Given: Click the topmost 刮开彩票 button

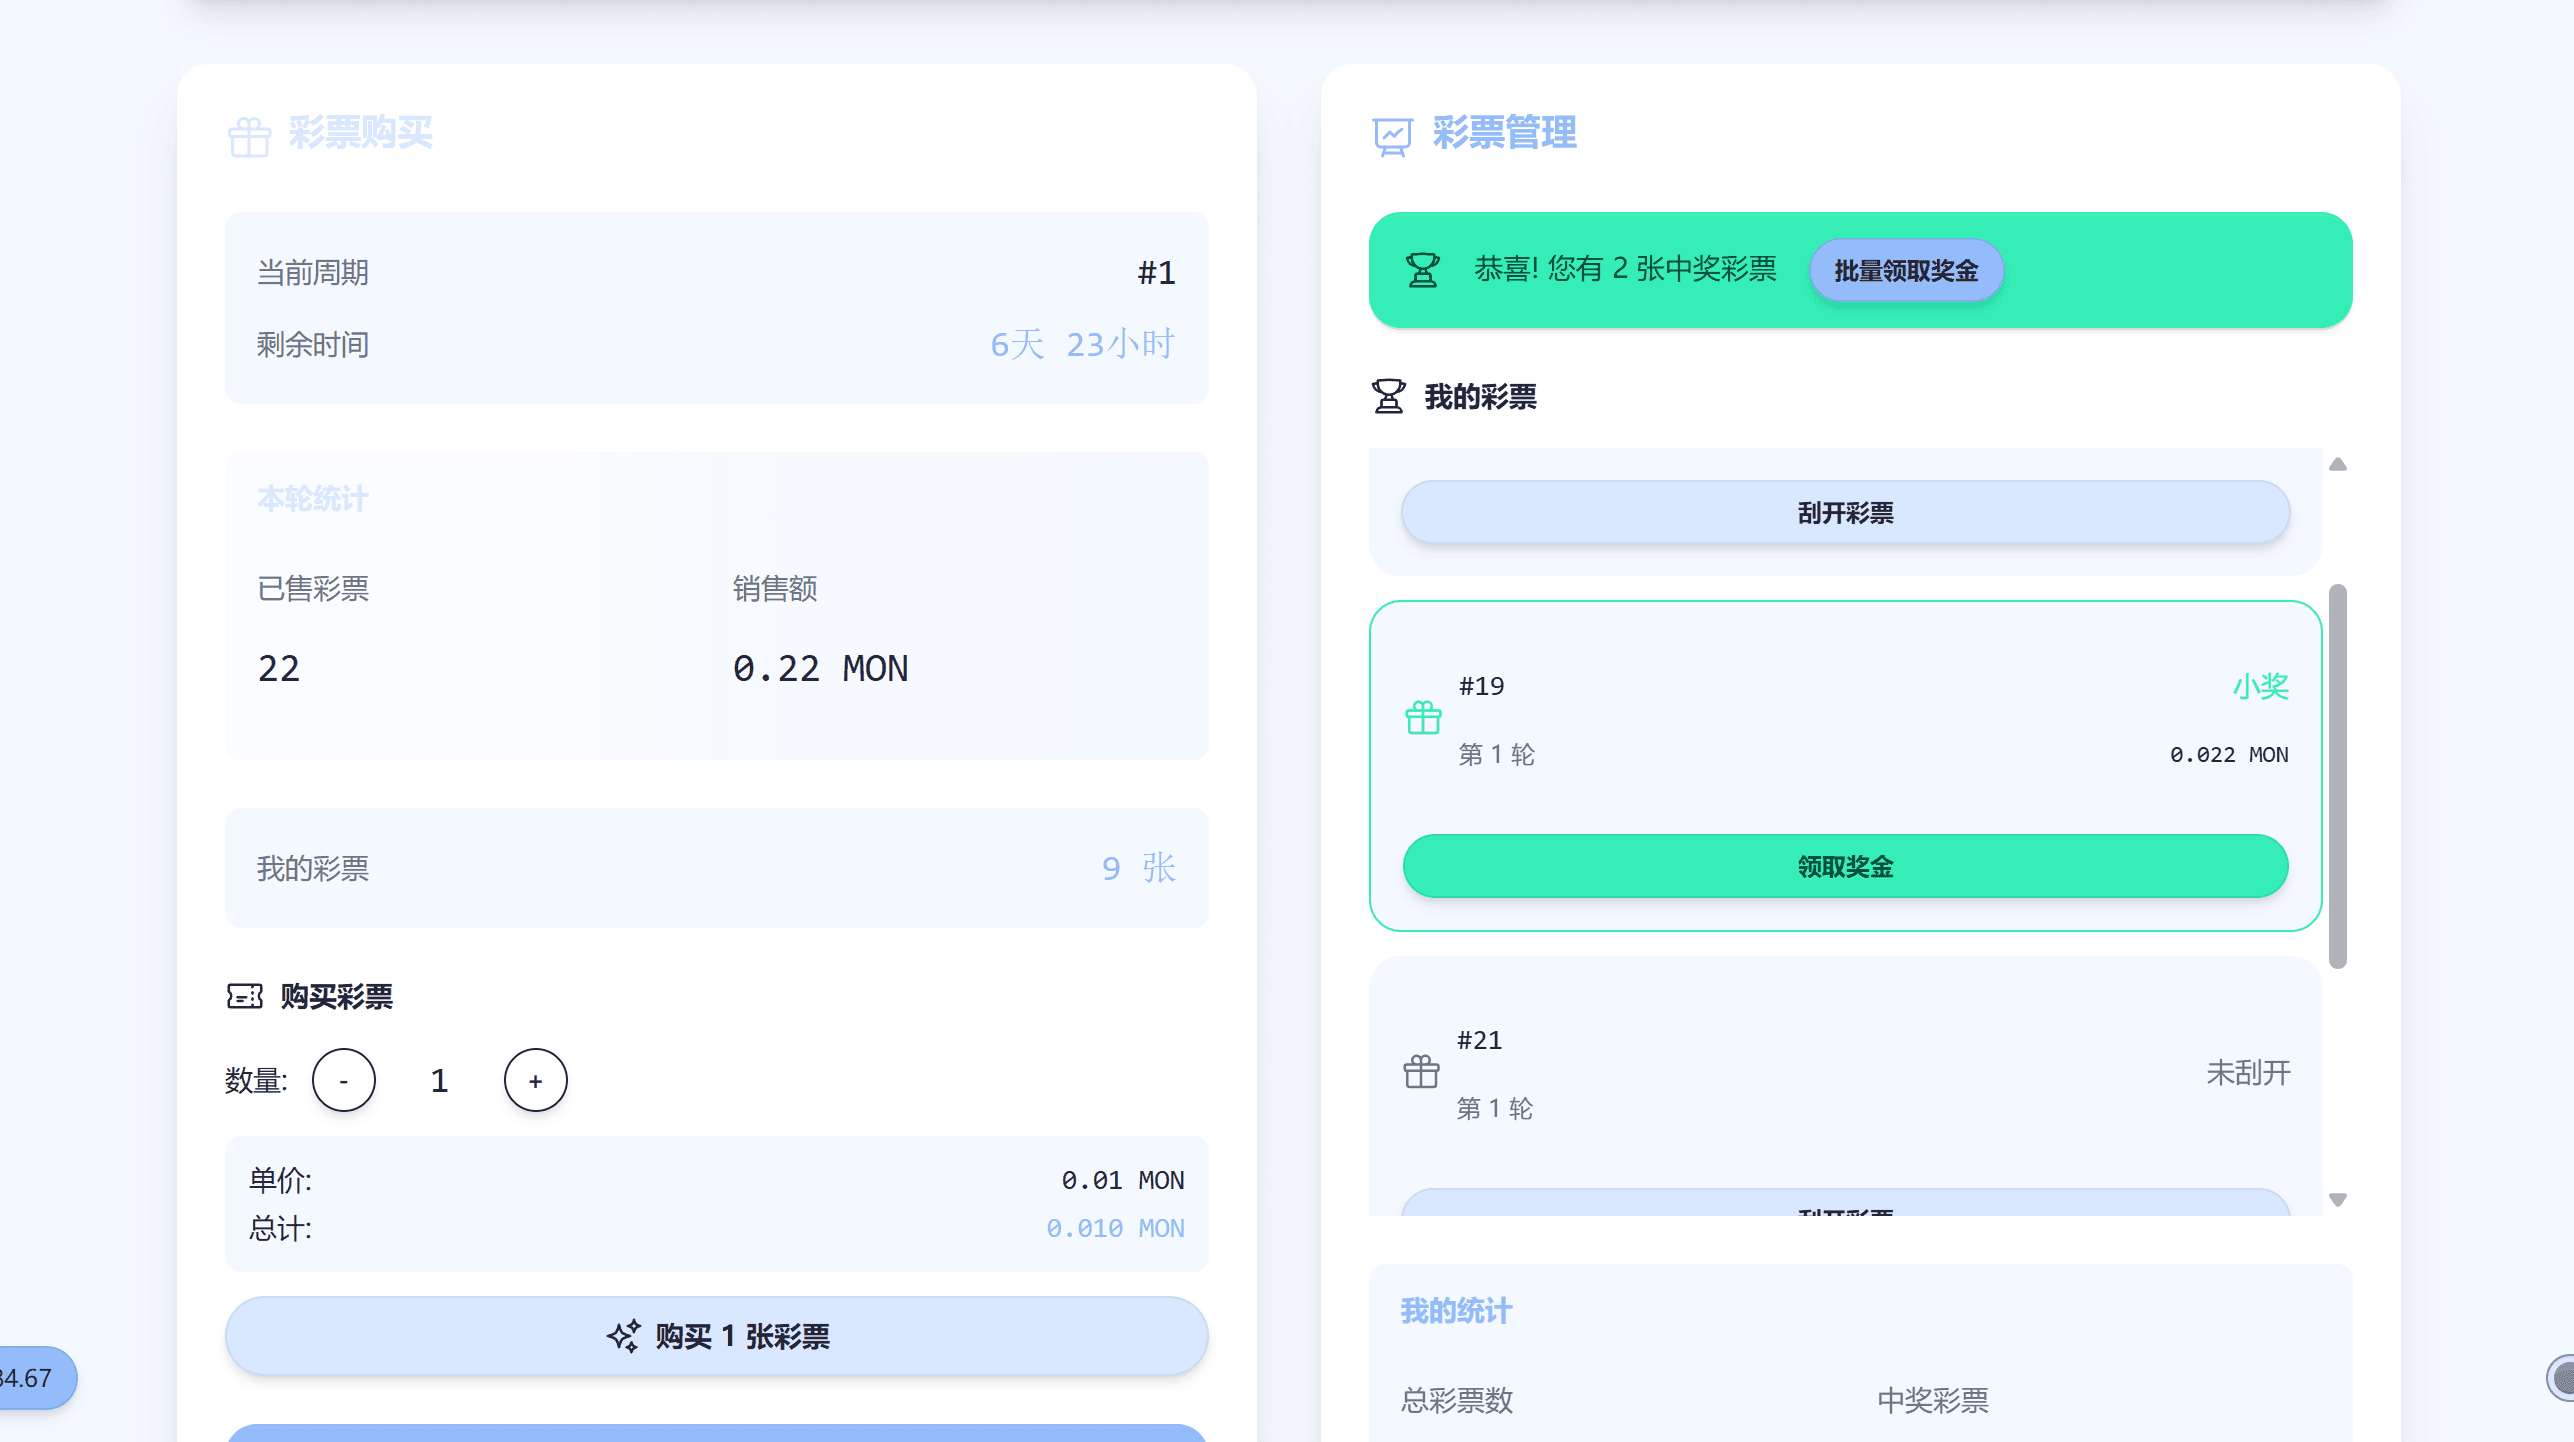Looking at the screenshot, I should pos(1843,512).
